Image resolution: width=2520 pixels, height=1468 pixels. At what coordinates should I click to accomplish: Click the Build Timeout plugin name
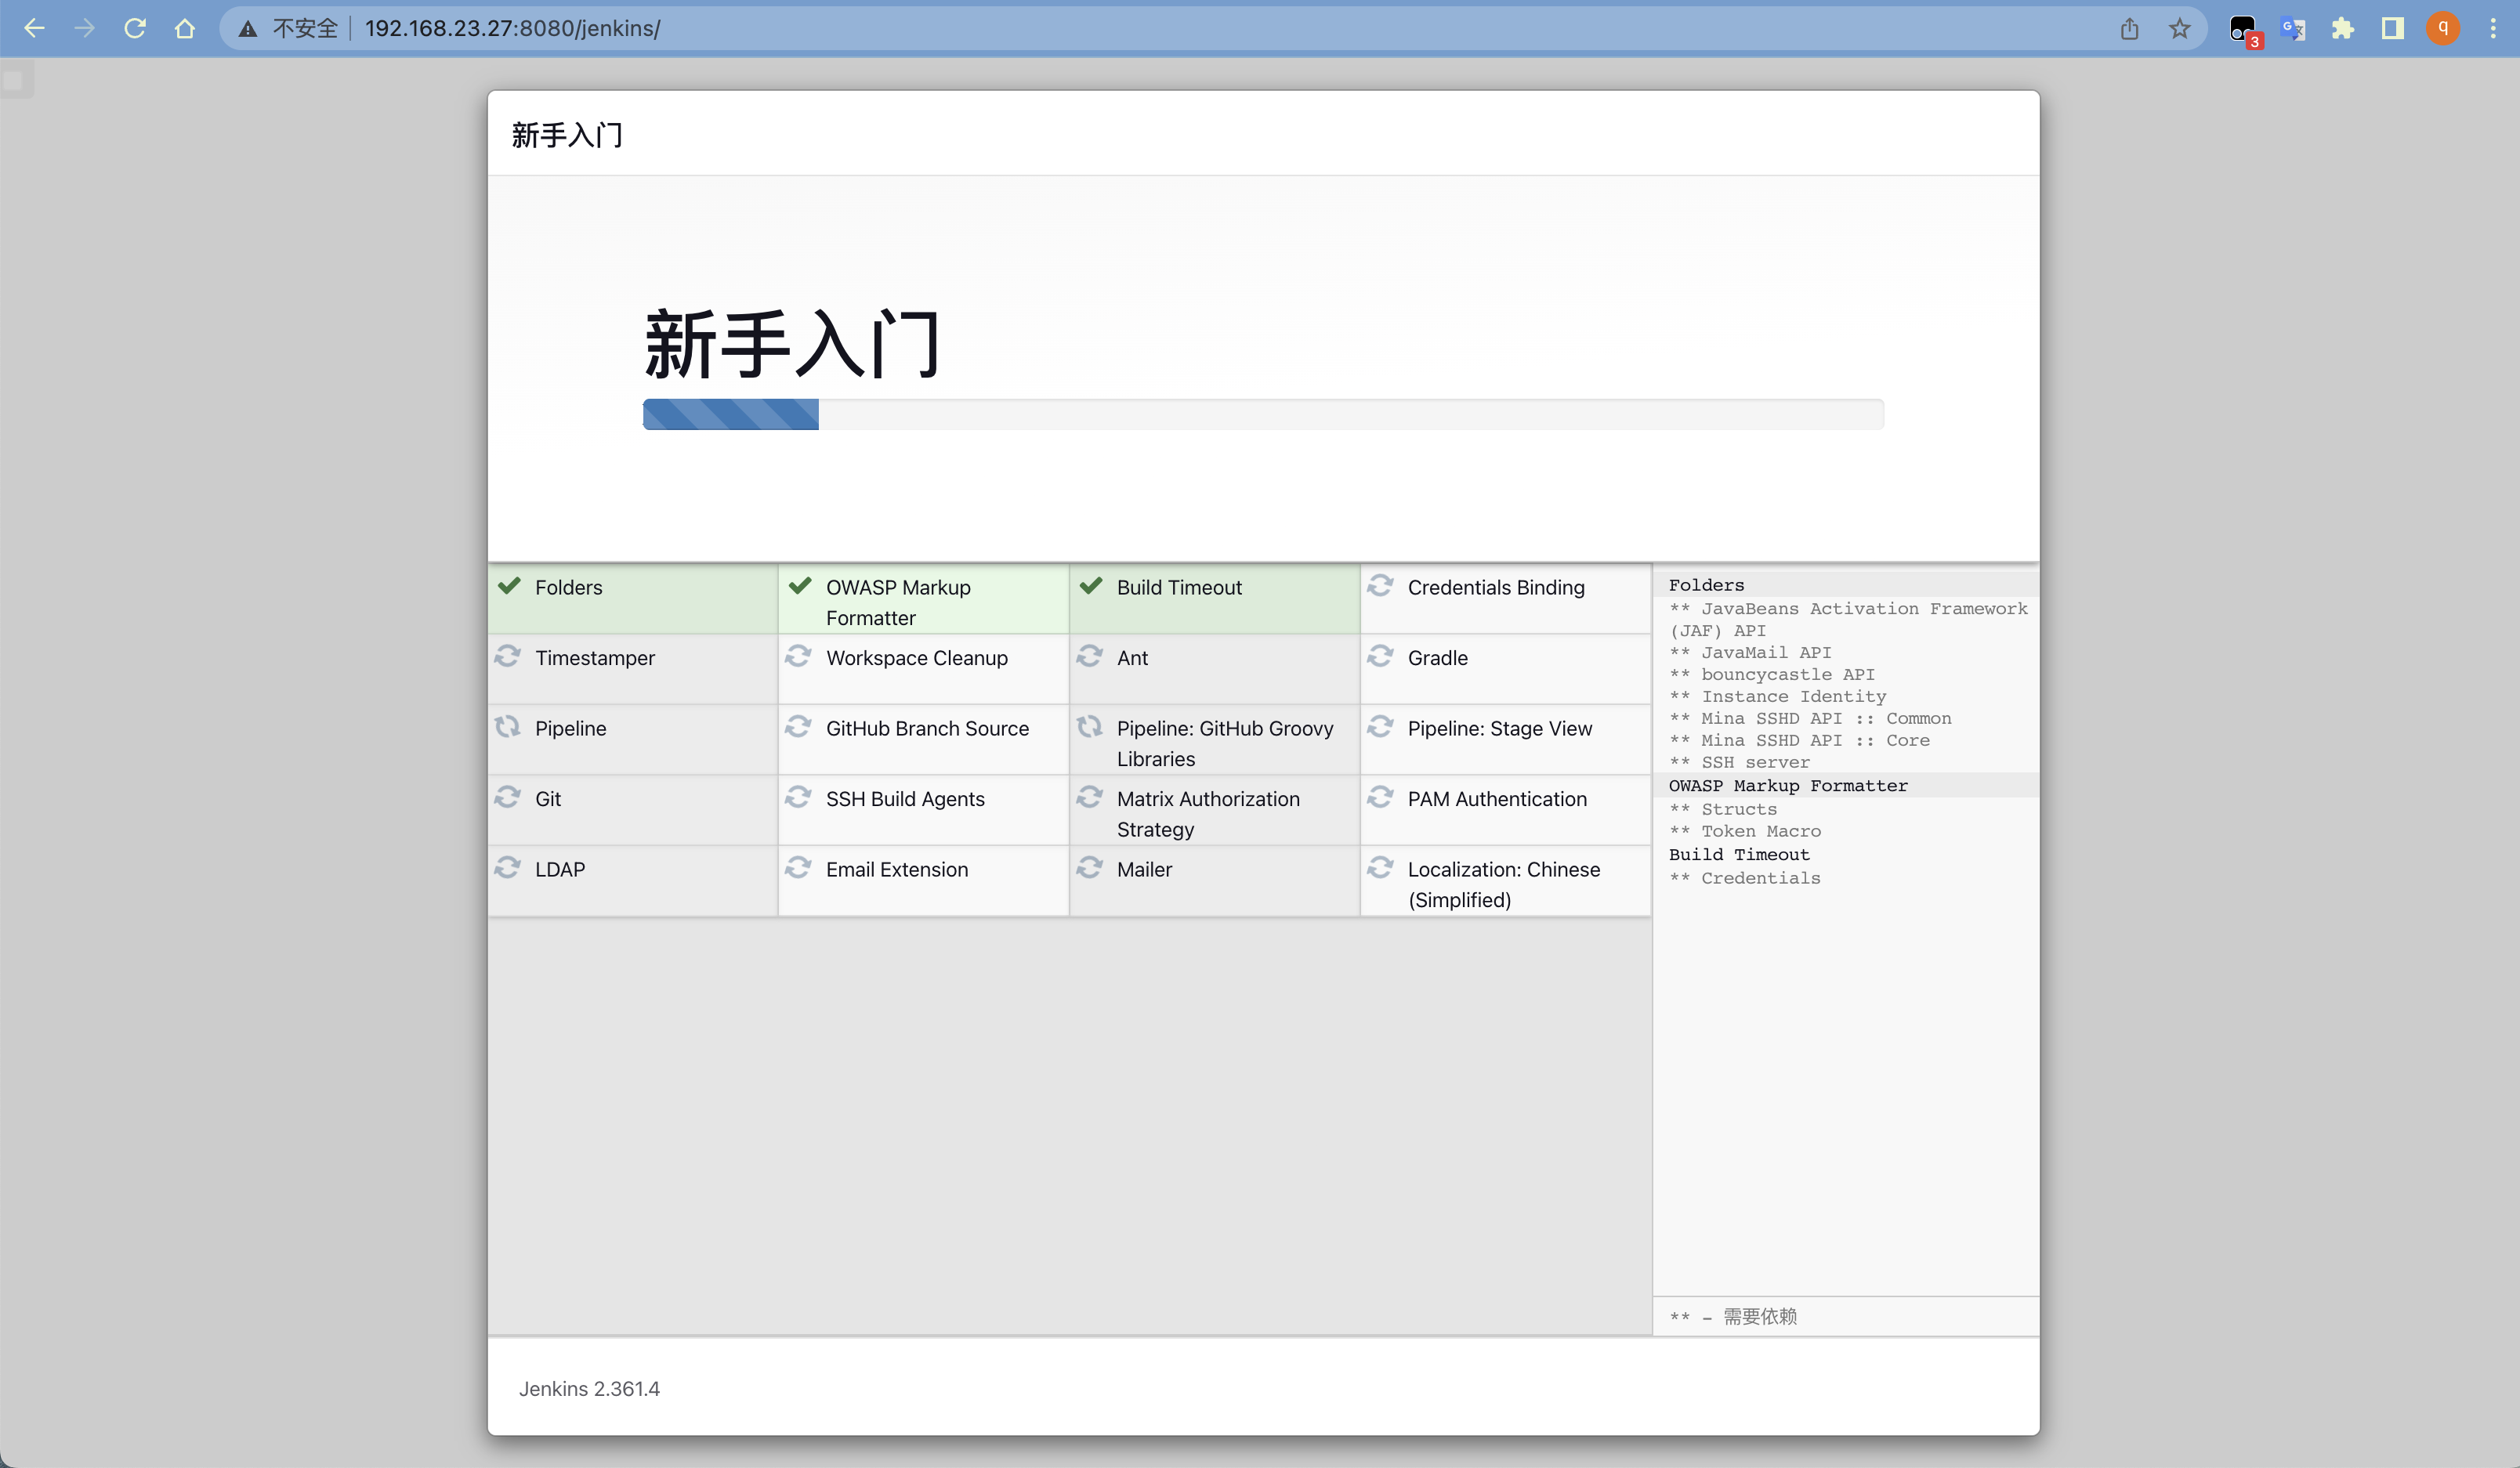click(x=1179, y=588)
